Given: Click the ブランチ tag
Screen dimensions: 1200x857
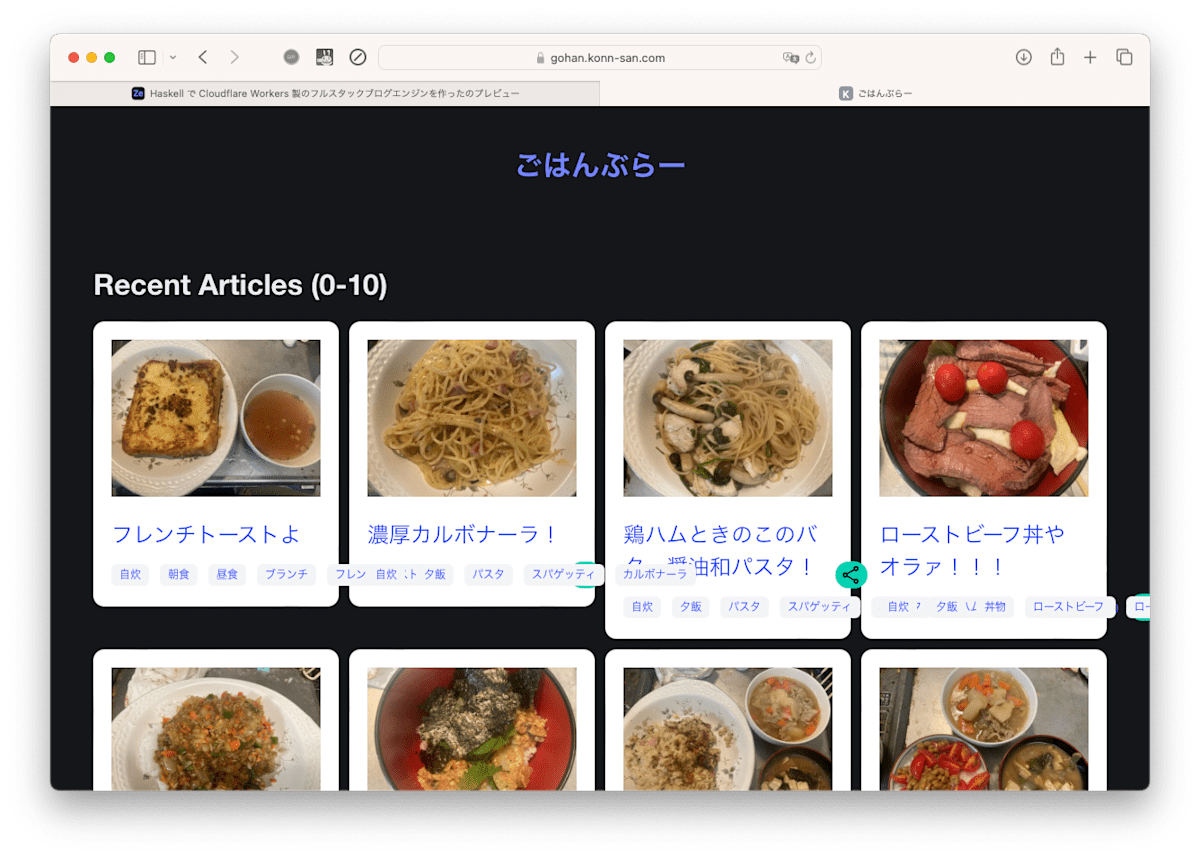Looking at the screenshot, I should pos(287,575).
